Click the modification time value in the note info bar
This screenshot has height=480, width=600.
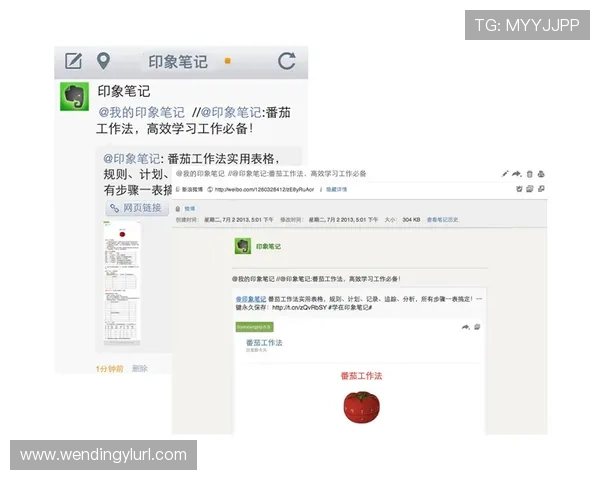[343, 220]
